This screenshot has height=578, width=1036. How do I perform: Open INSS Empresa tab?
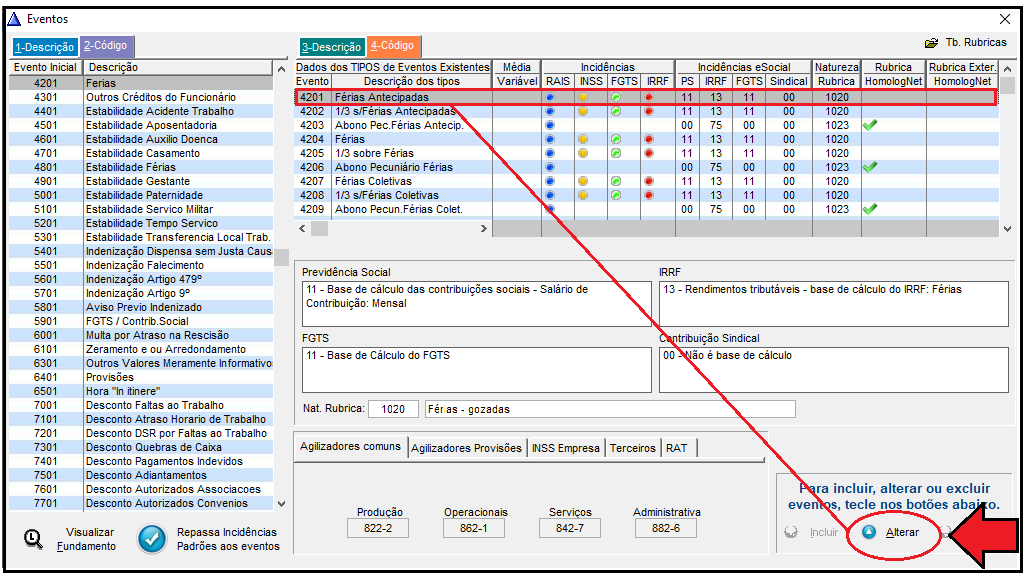coord(566,448)
